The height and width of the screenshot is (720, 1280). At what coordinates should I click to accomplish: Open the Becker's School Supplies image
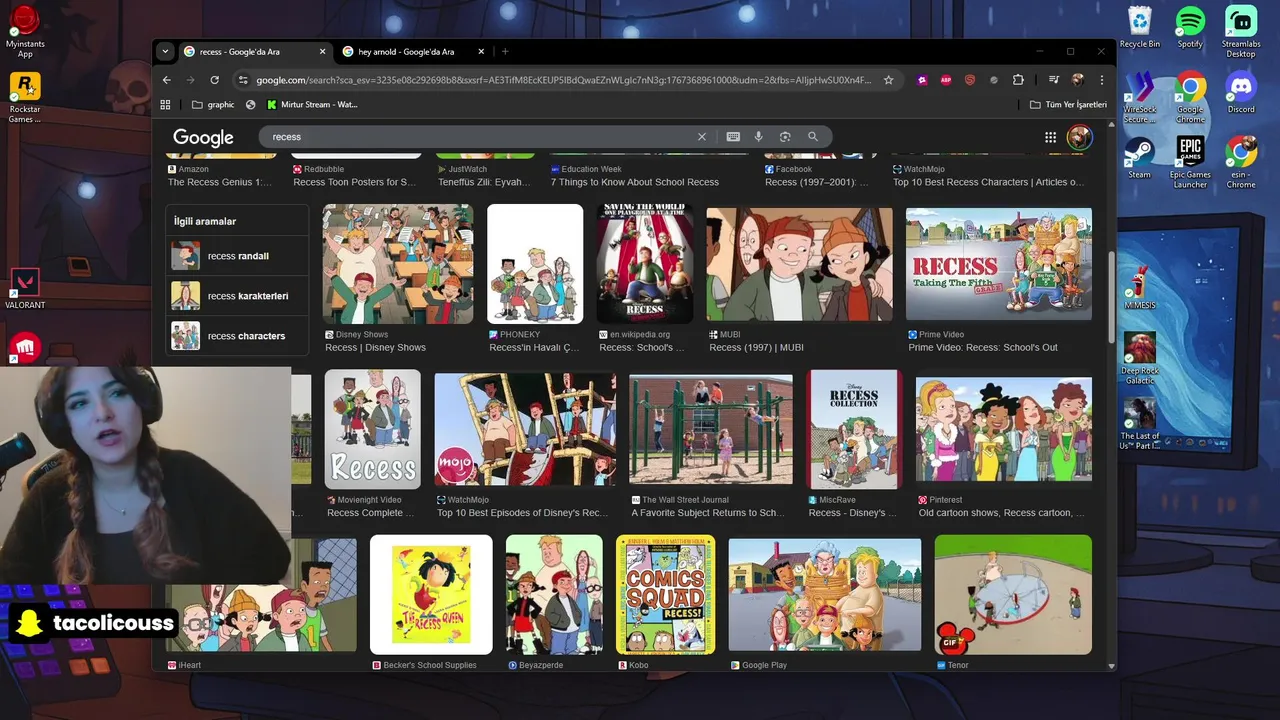[431, 594]
